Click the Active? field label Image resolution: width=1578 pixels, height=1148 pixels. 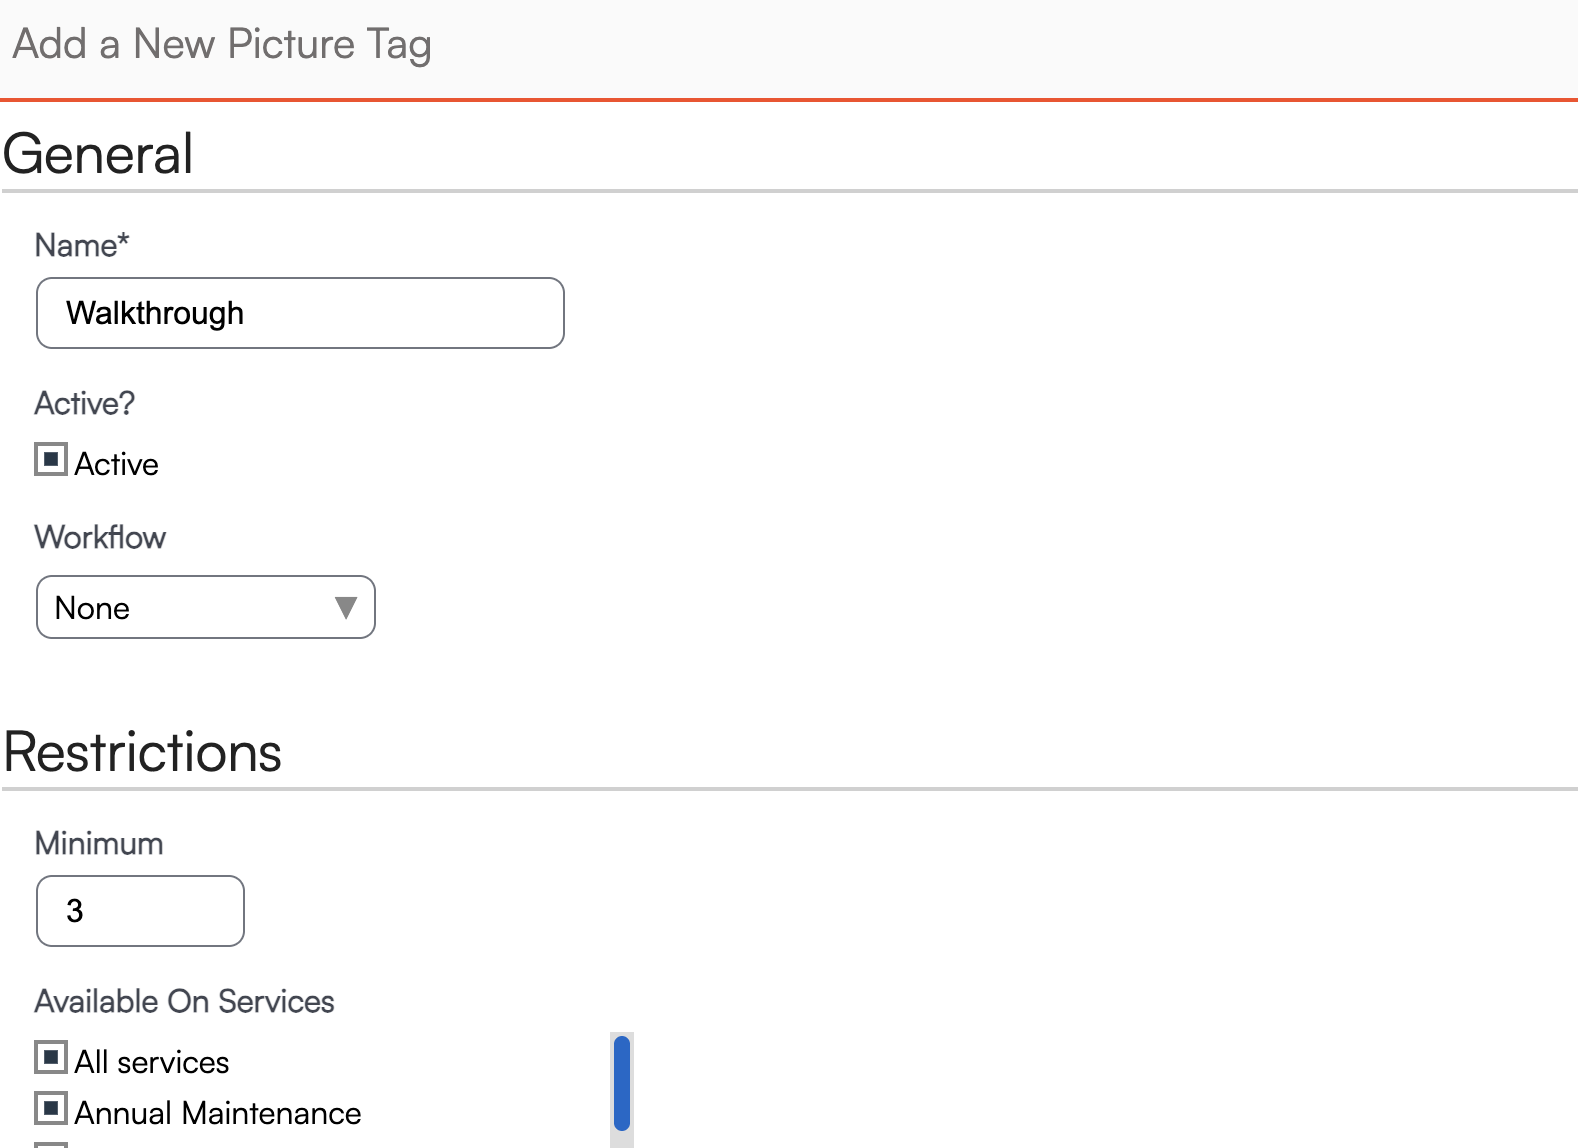click(x=85, y=404)
